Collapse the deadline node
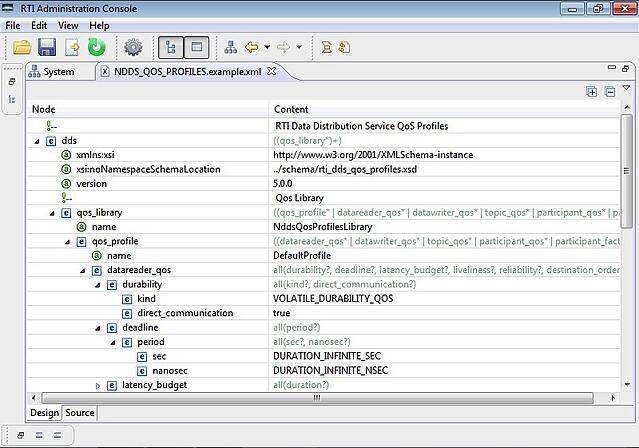639x448 pixels. [x=98, y=328]
